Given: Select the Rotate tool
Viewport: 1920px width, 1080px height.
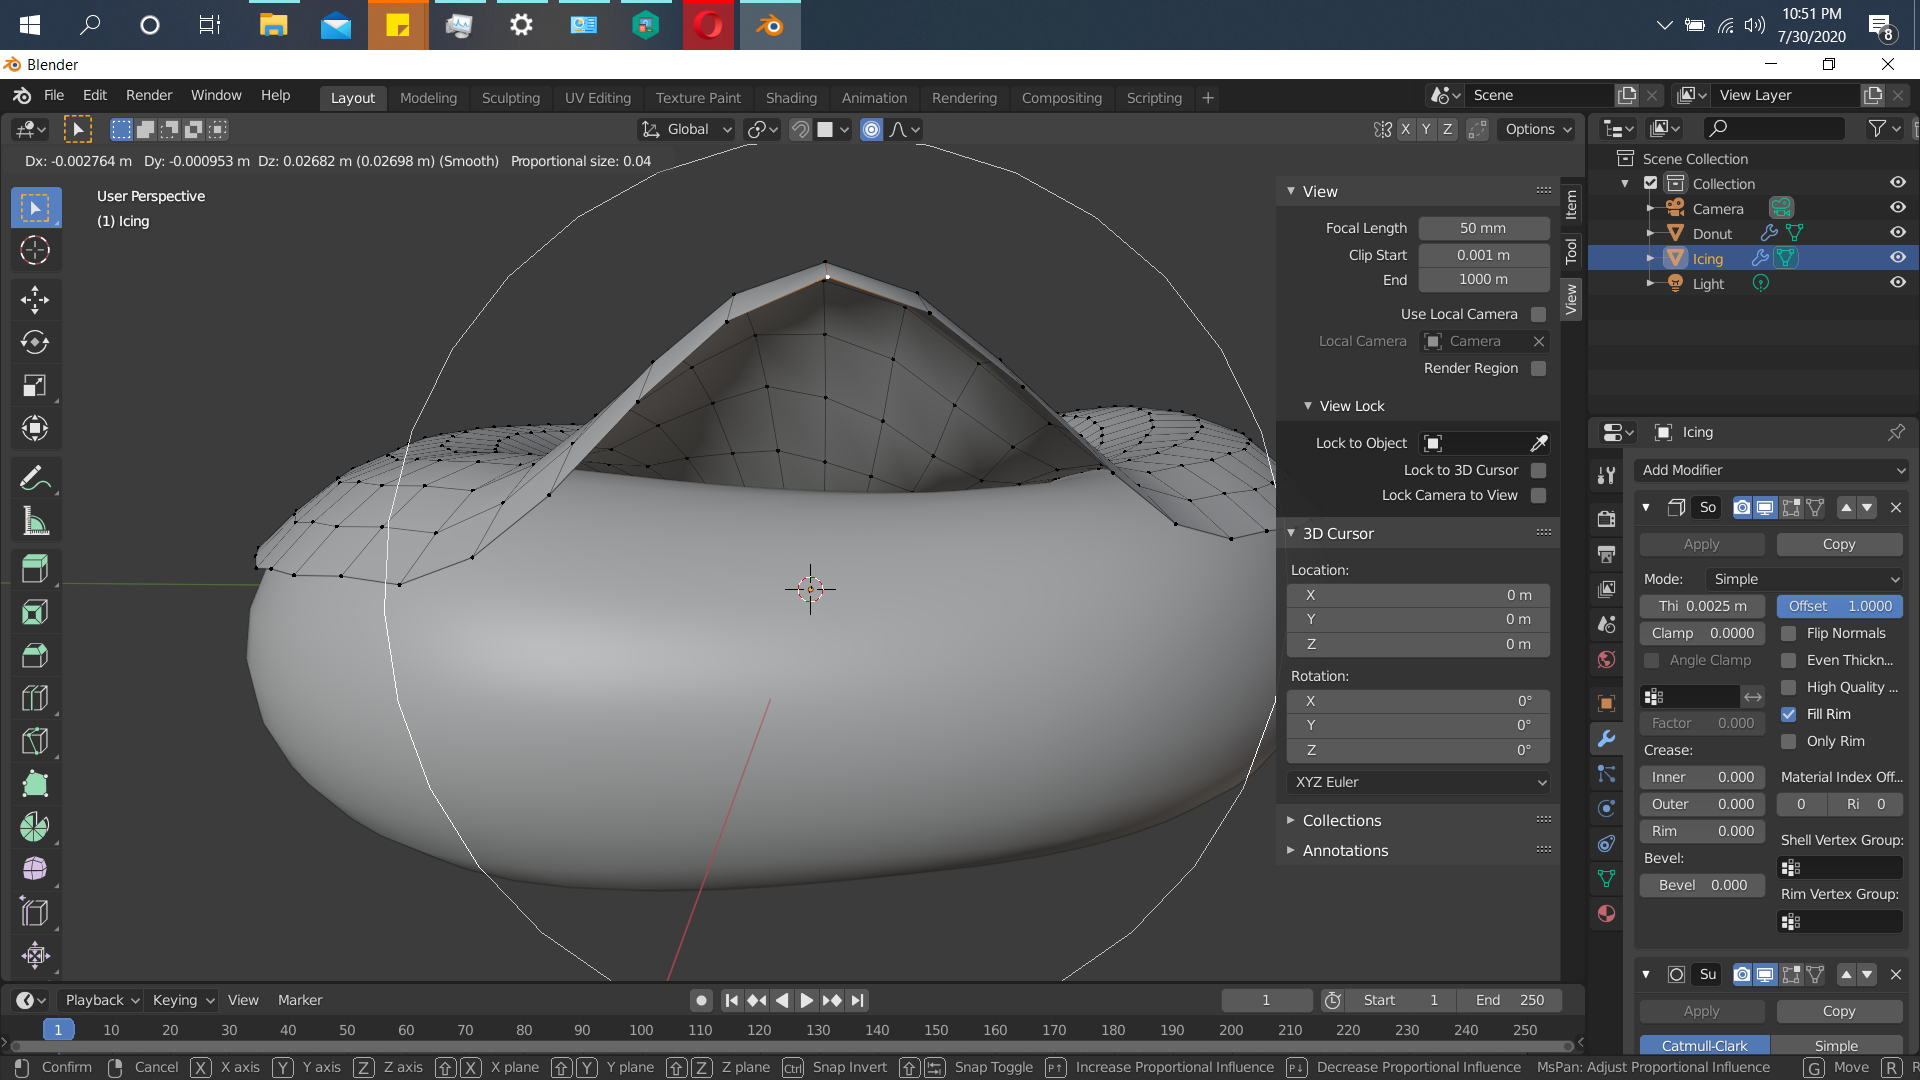Looking at the screenshot, I should pos(35,342).
